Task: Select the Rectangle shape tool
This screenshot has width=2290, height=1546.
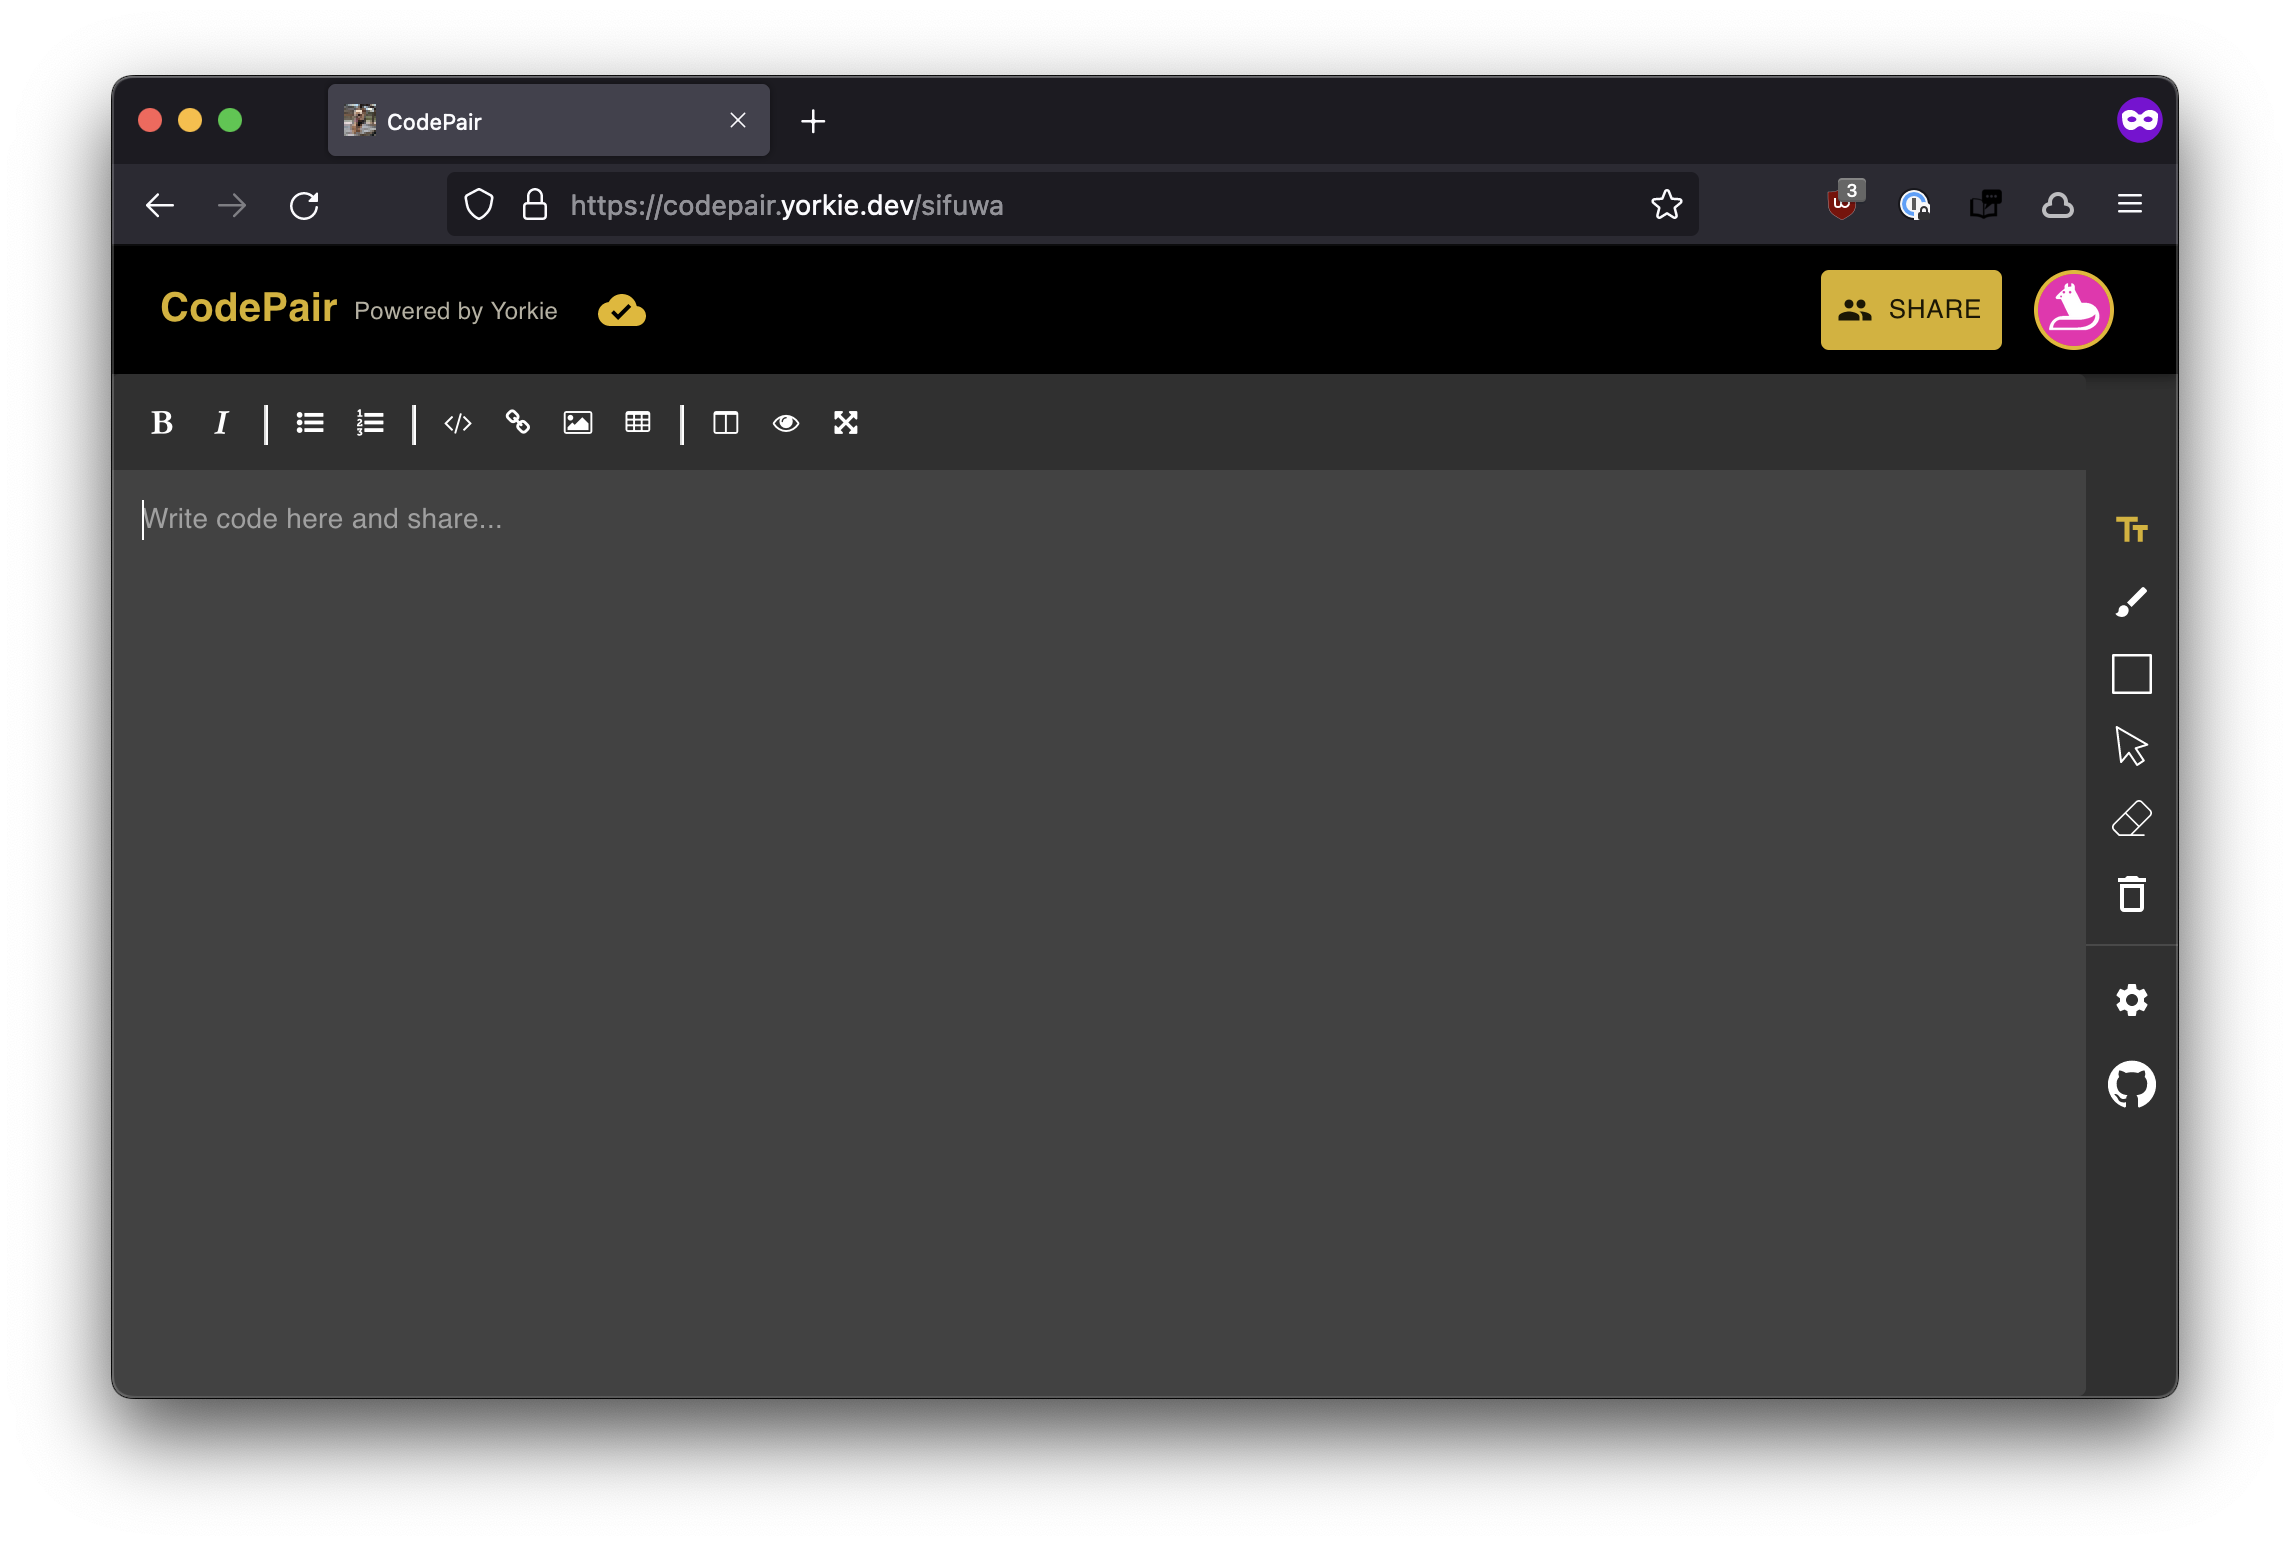Action: click(2131, 674)
